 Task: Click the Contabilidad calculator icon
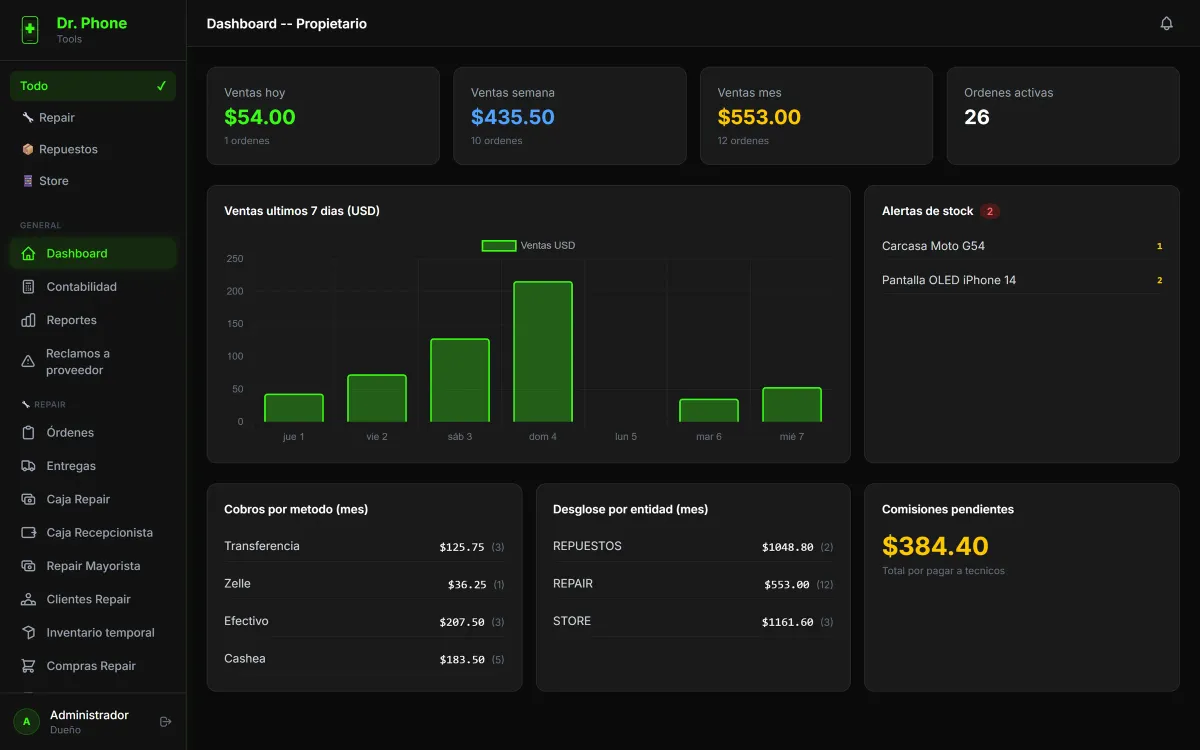[28, 287]
